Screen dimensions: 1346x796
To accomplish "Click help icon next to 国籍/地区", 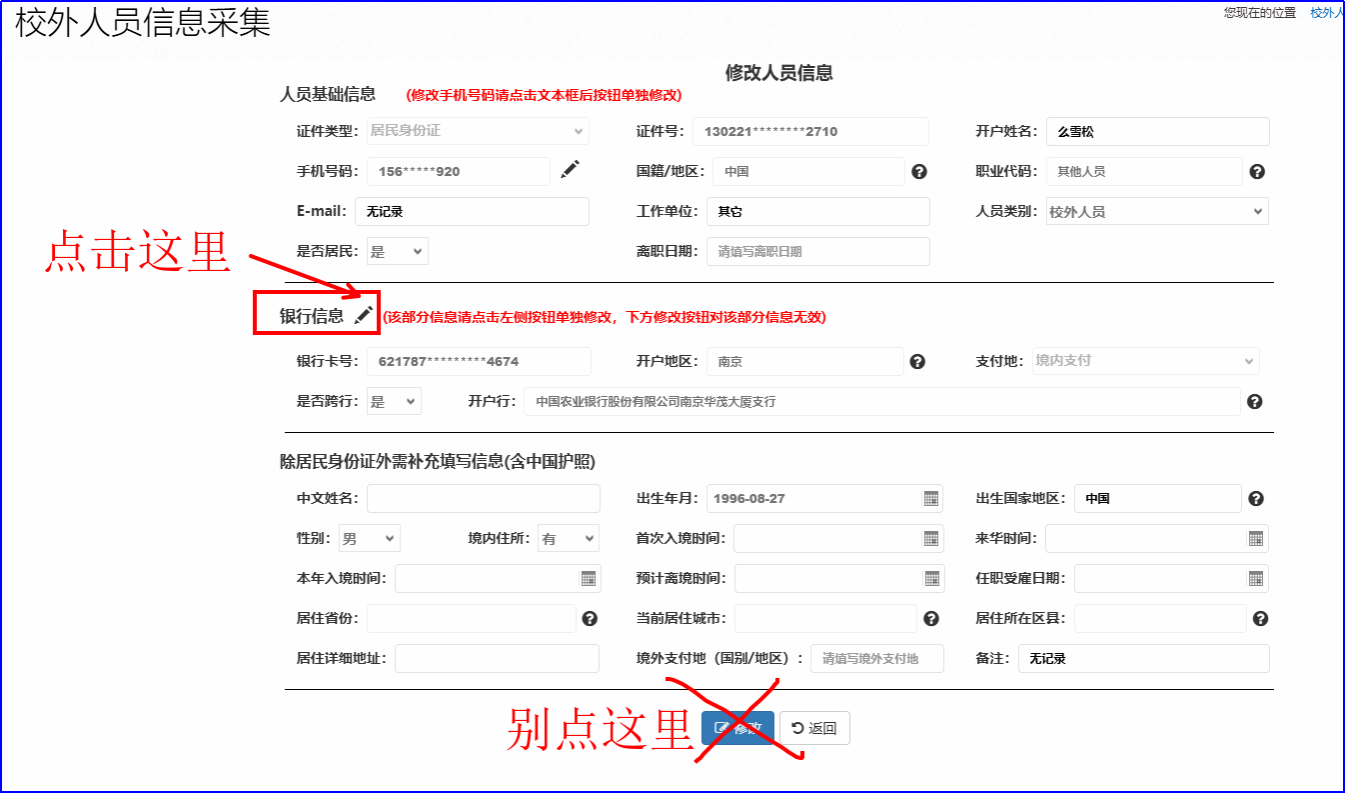I will (x=919, y=172).
